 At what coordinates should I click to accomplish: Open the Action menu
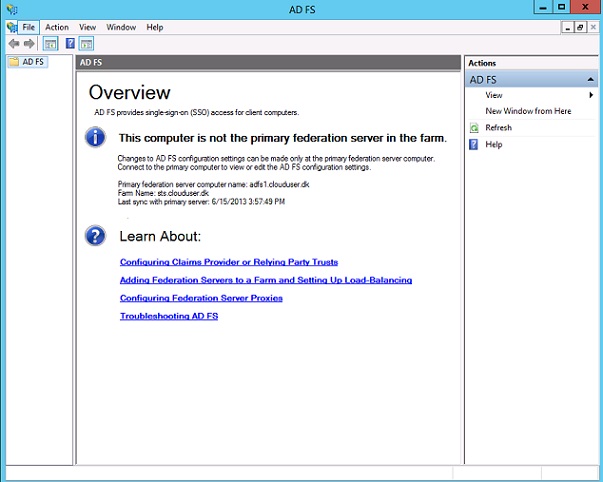57,27
